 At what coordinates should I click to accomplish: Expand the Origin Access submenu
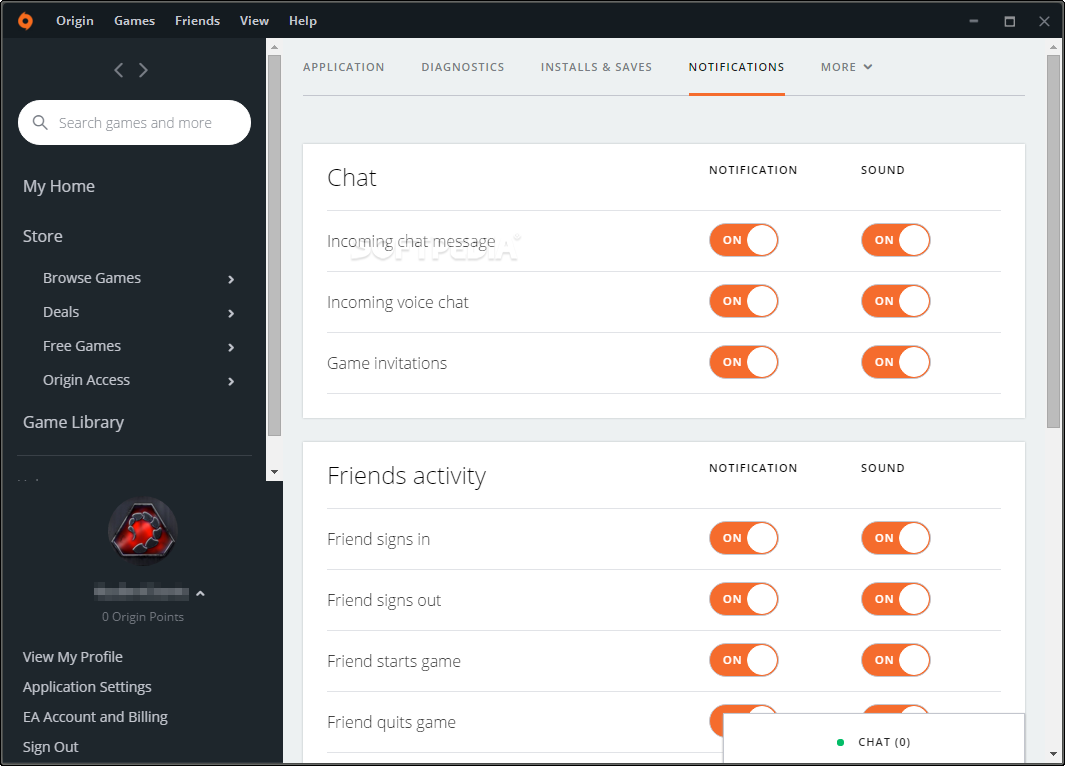[x=231, y=381]
